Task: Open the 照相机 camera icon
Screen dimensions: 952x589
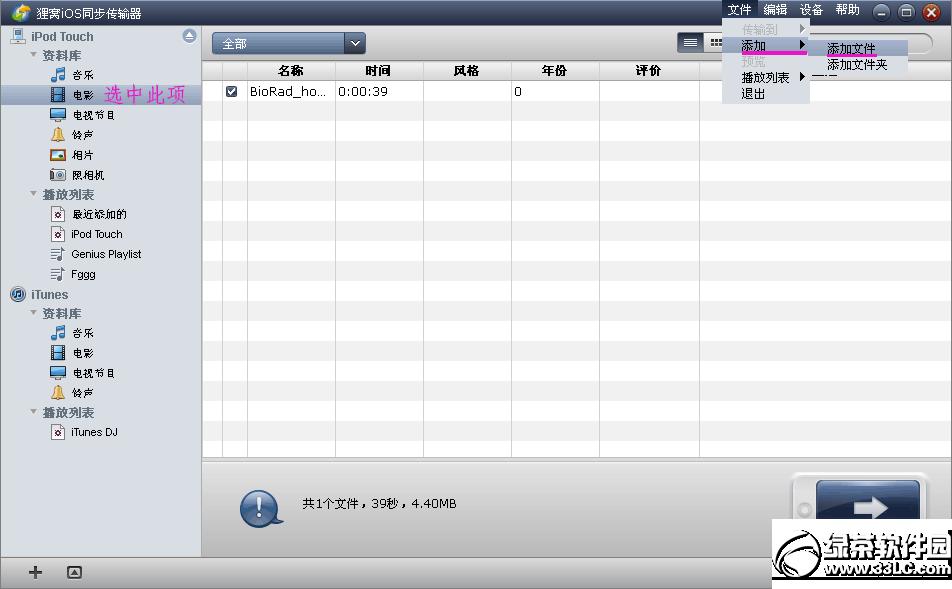Action: [58, 175]
